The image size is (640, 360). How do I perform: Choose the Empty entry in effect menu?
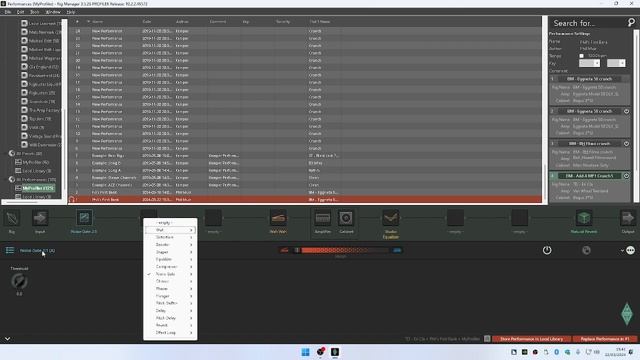coord(170,223)
